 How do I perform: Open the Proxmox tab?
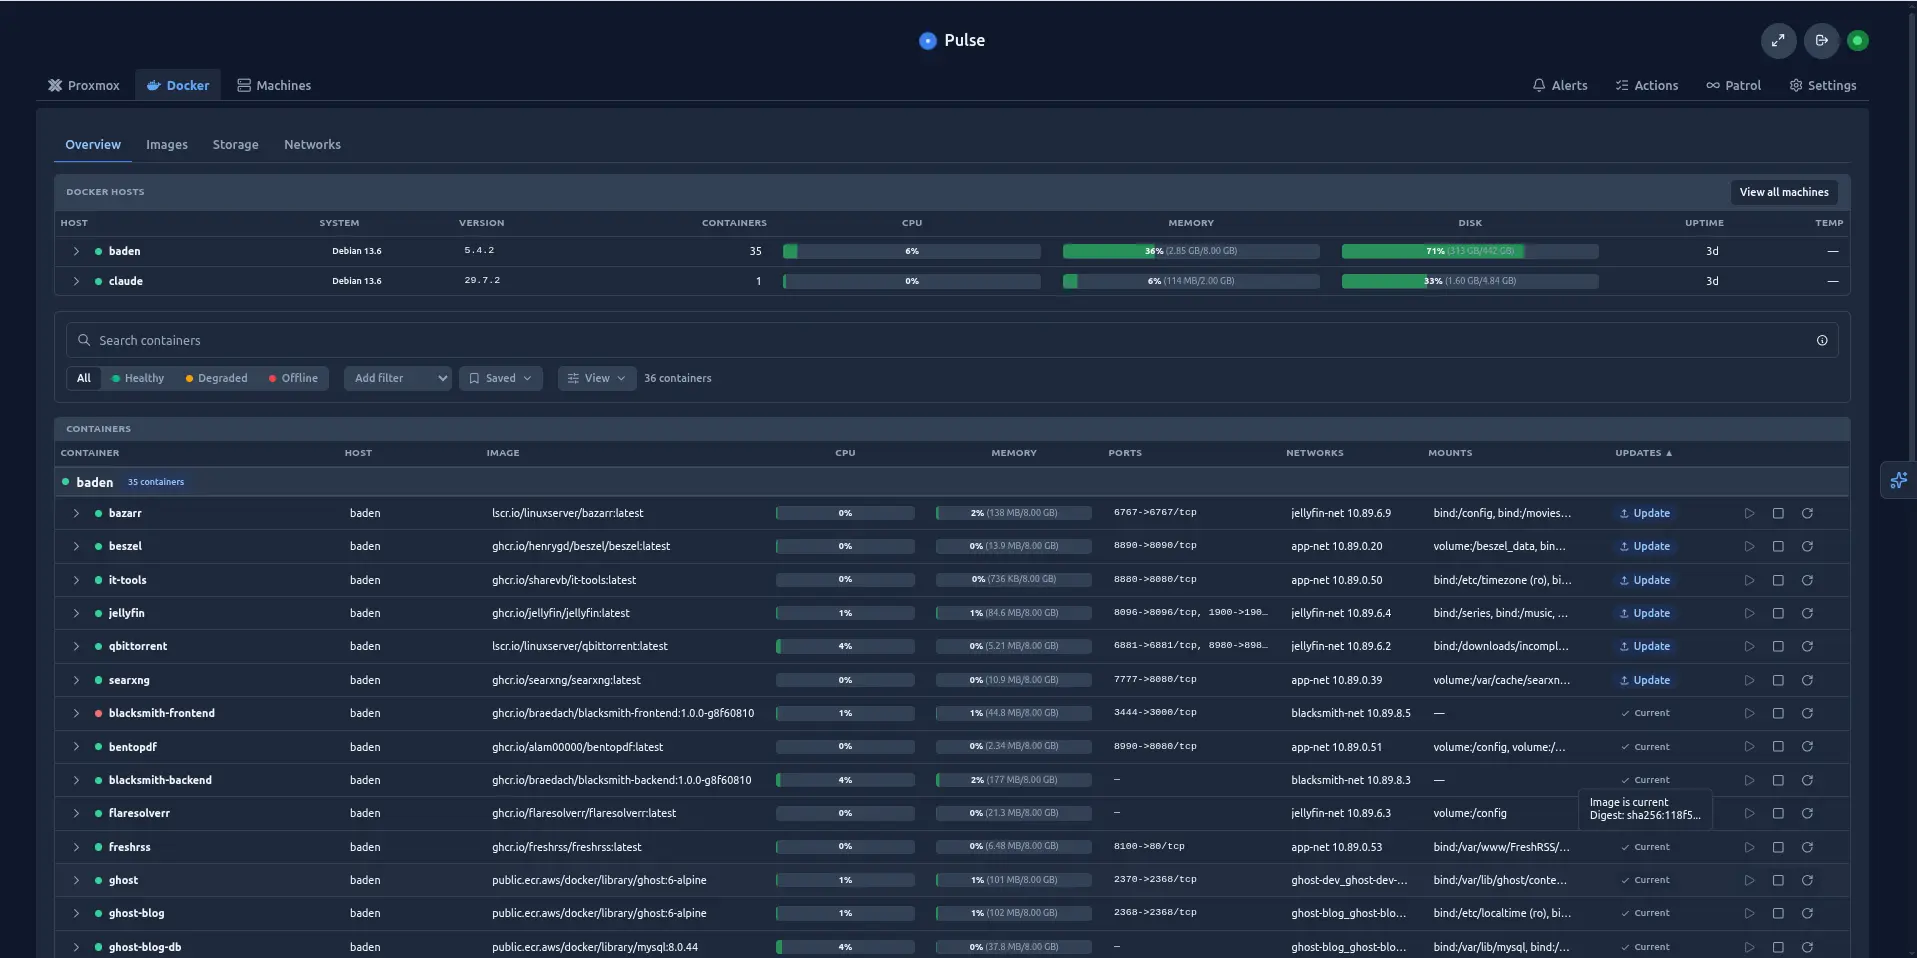pos(84,86)
